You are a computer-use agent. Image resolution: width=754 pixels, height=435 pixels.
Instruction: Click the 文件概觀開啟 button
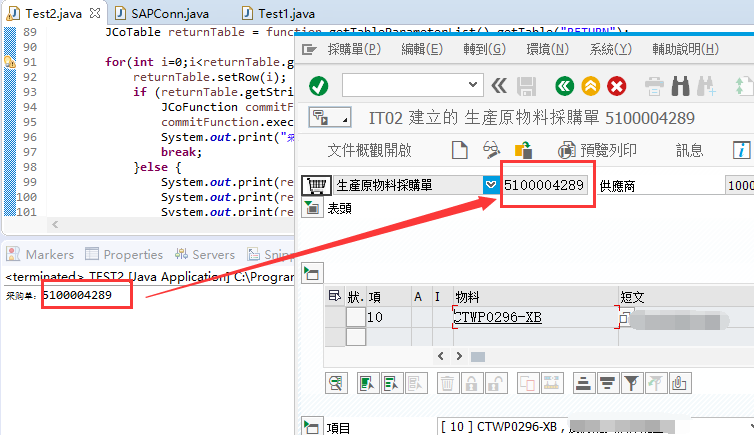pos(369,150)
